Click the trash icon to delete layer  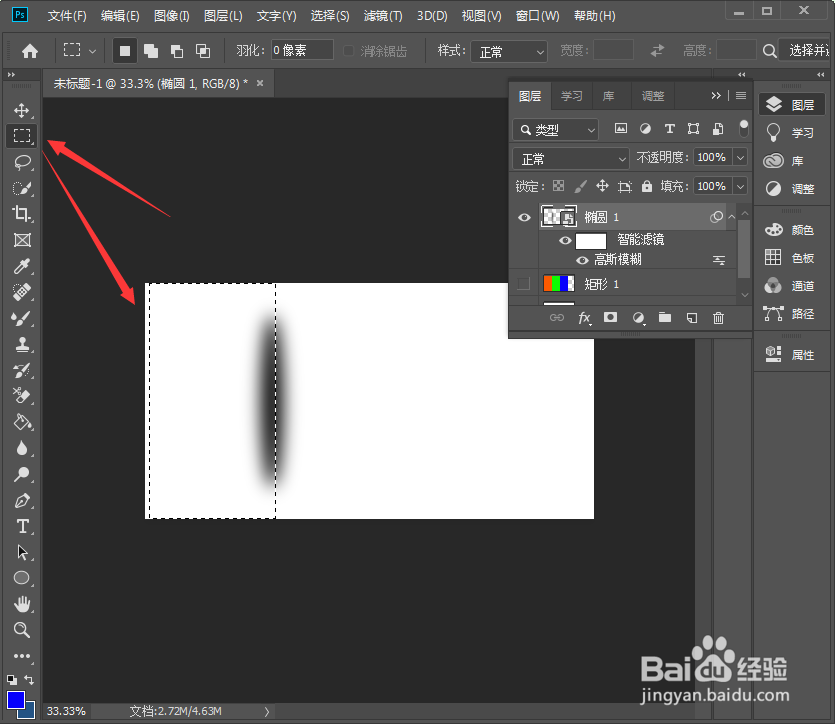[718, 318]
